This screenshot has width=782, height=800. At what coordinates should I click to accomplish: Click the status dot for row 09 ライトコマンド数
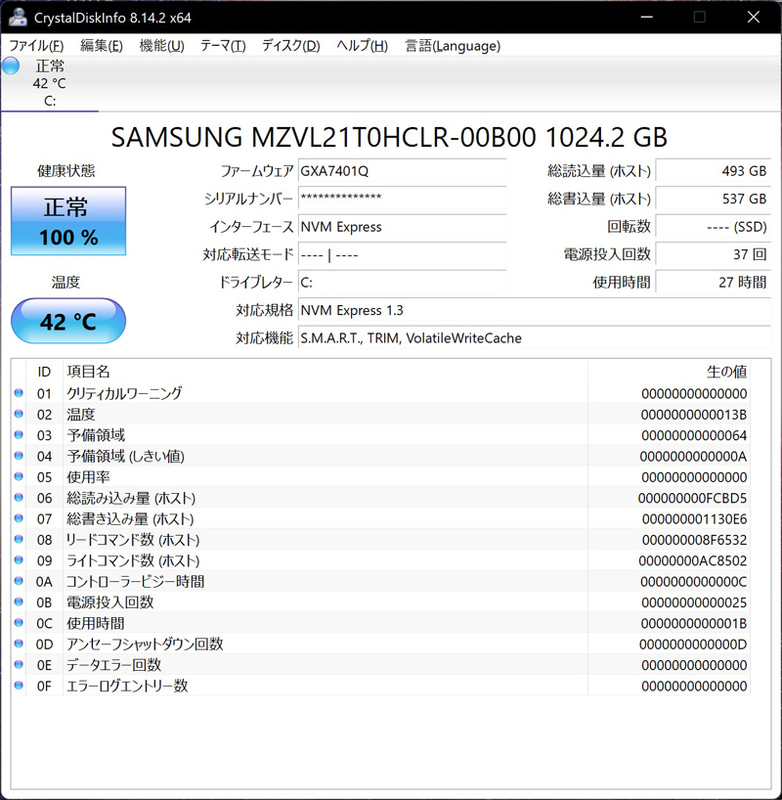pyautogui.click(x=19, y=560)
